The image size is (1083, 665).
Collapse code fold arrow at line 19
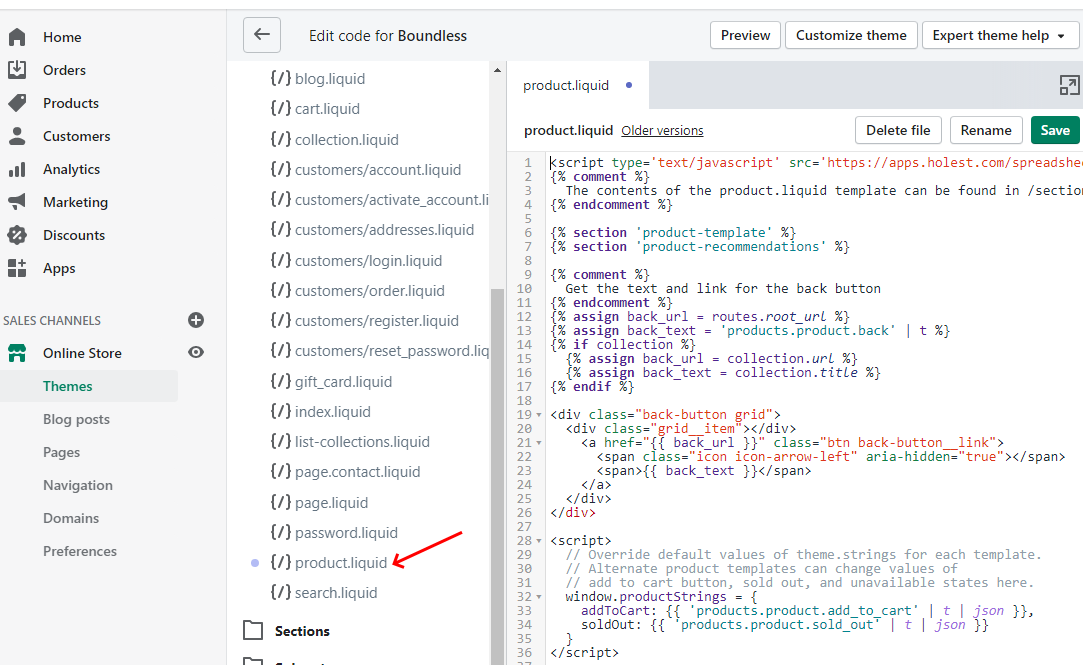(540, 415)
